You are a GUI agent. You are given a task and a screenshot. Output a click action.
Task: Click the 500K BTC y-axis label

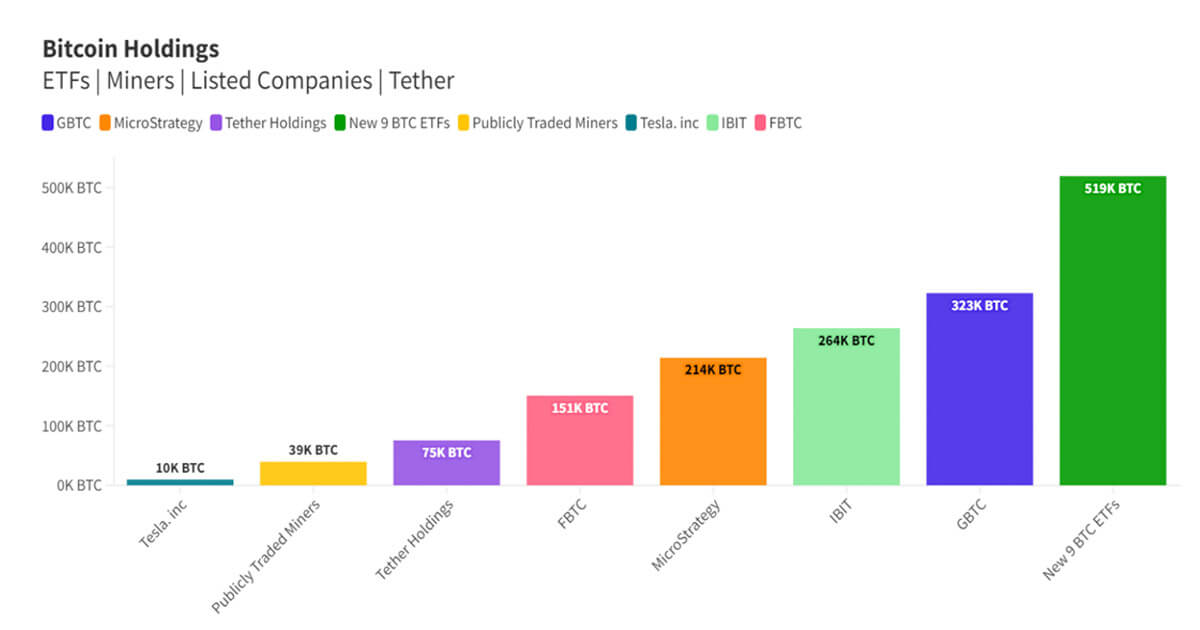[x=74, y=188]
